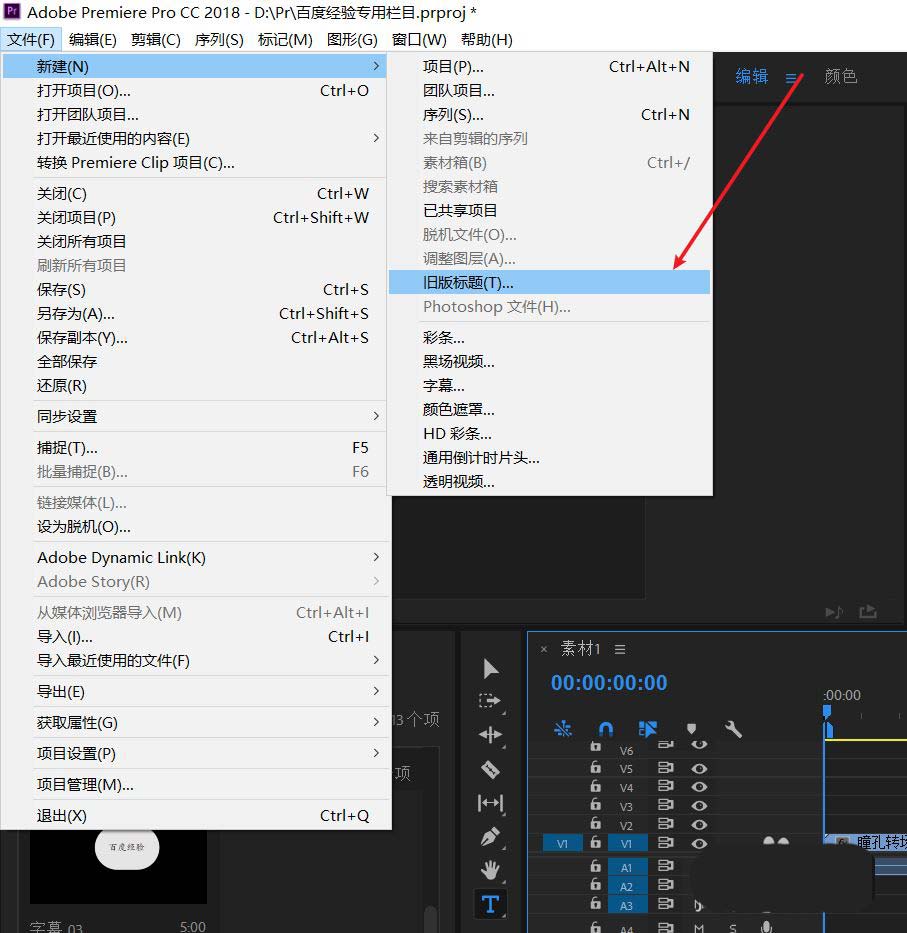Expand the 同步设置 submenu arrow
Image resolution: width=907 pixels, height=933 pixels.
[x=376, y=416]
